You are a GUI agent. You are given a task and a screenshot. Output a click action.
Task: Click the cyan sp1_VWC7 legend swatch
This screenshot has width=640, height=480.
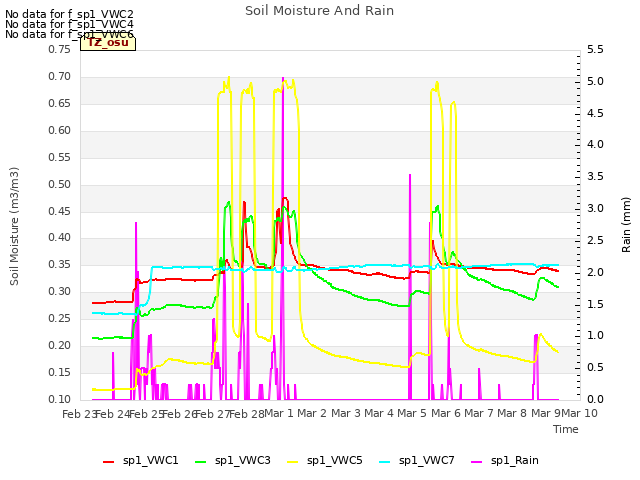(x=384, y=462)
